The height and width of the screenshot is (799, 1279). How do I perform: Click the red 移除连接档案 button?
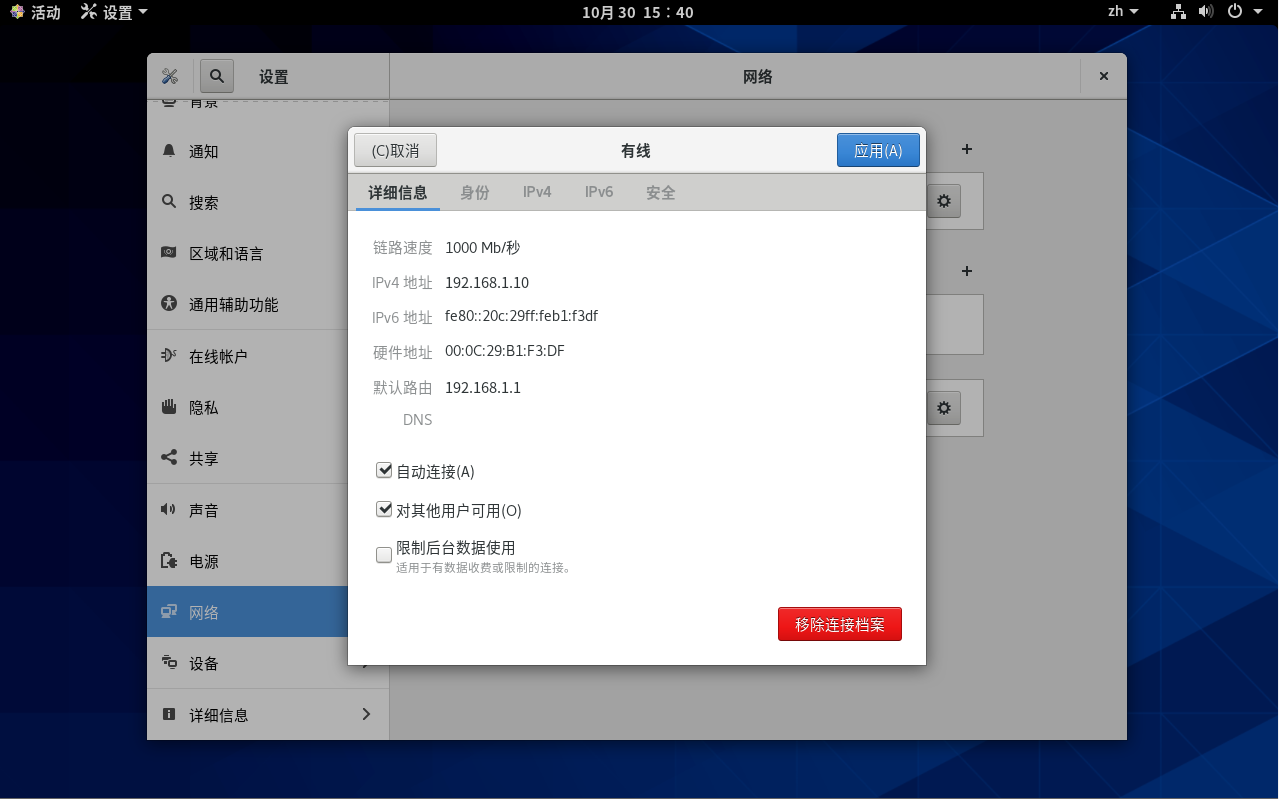840,624
